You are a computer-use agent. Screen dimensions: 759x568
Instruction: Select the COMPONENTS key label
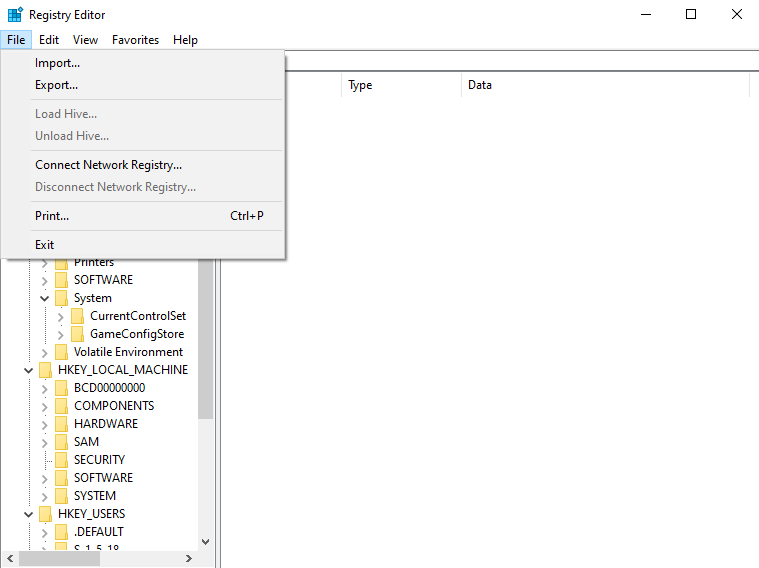pos(114,406)
